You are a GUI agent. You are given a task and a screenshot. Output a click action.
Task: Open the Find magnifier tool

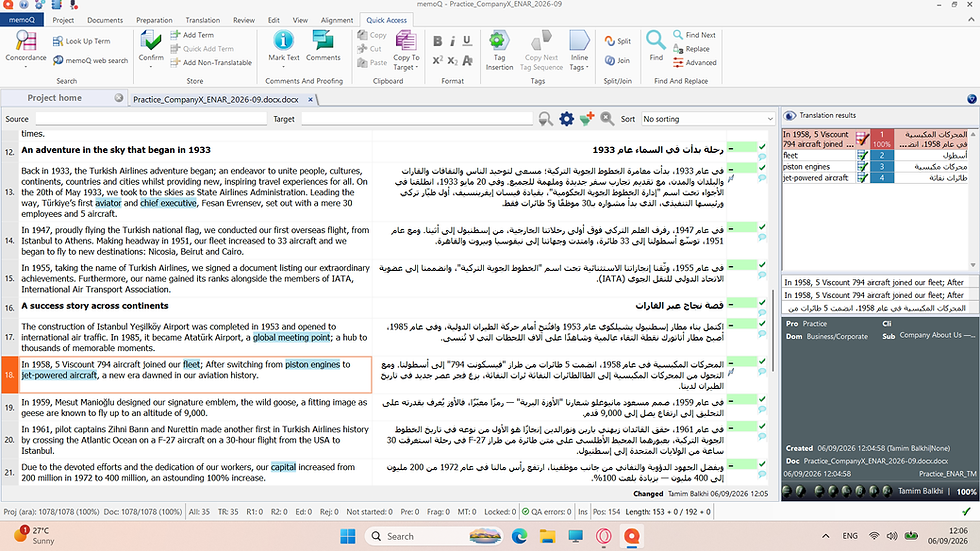coord(656,41)
